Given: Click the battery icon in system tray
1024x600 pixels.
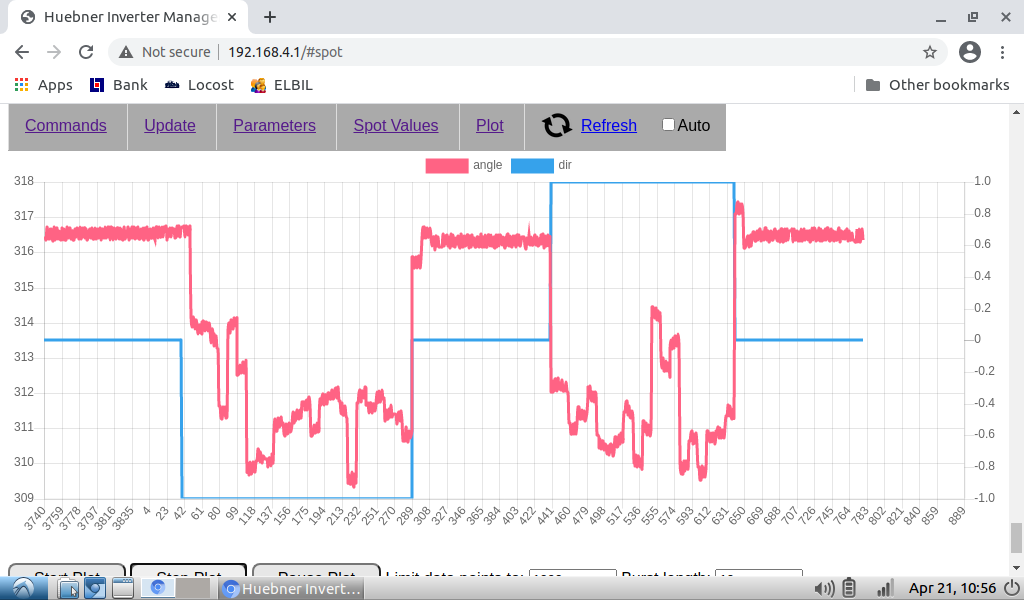Looking at the screenshot, I should click(x=850, y=588).
